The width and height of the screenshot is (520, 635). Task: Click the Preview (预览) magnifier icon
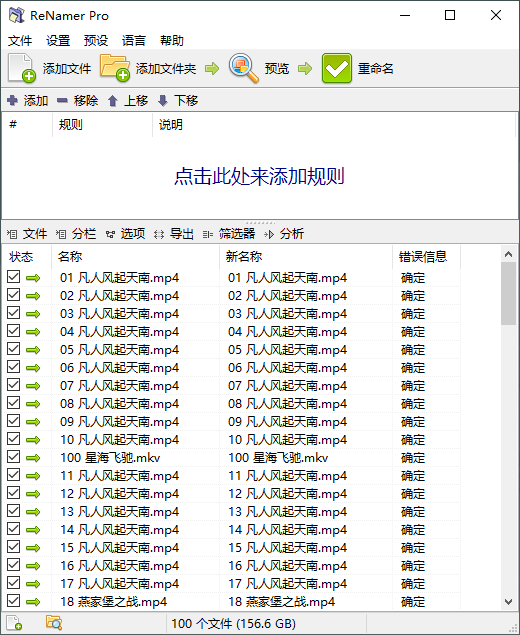pos(243,68)
